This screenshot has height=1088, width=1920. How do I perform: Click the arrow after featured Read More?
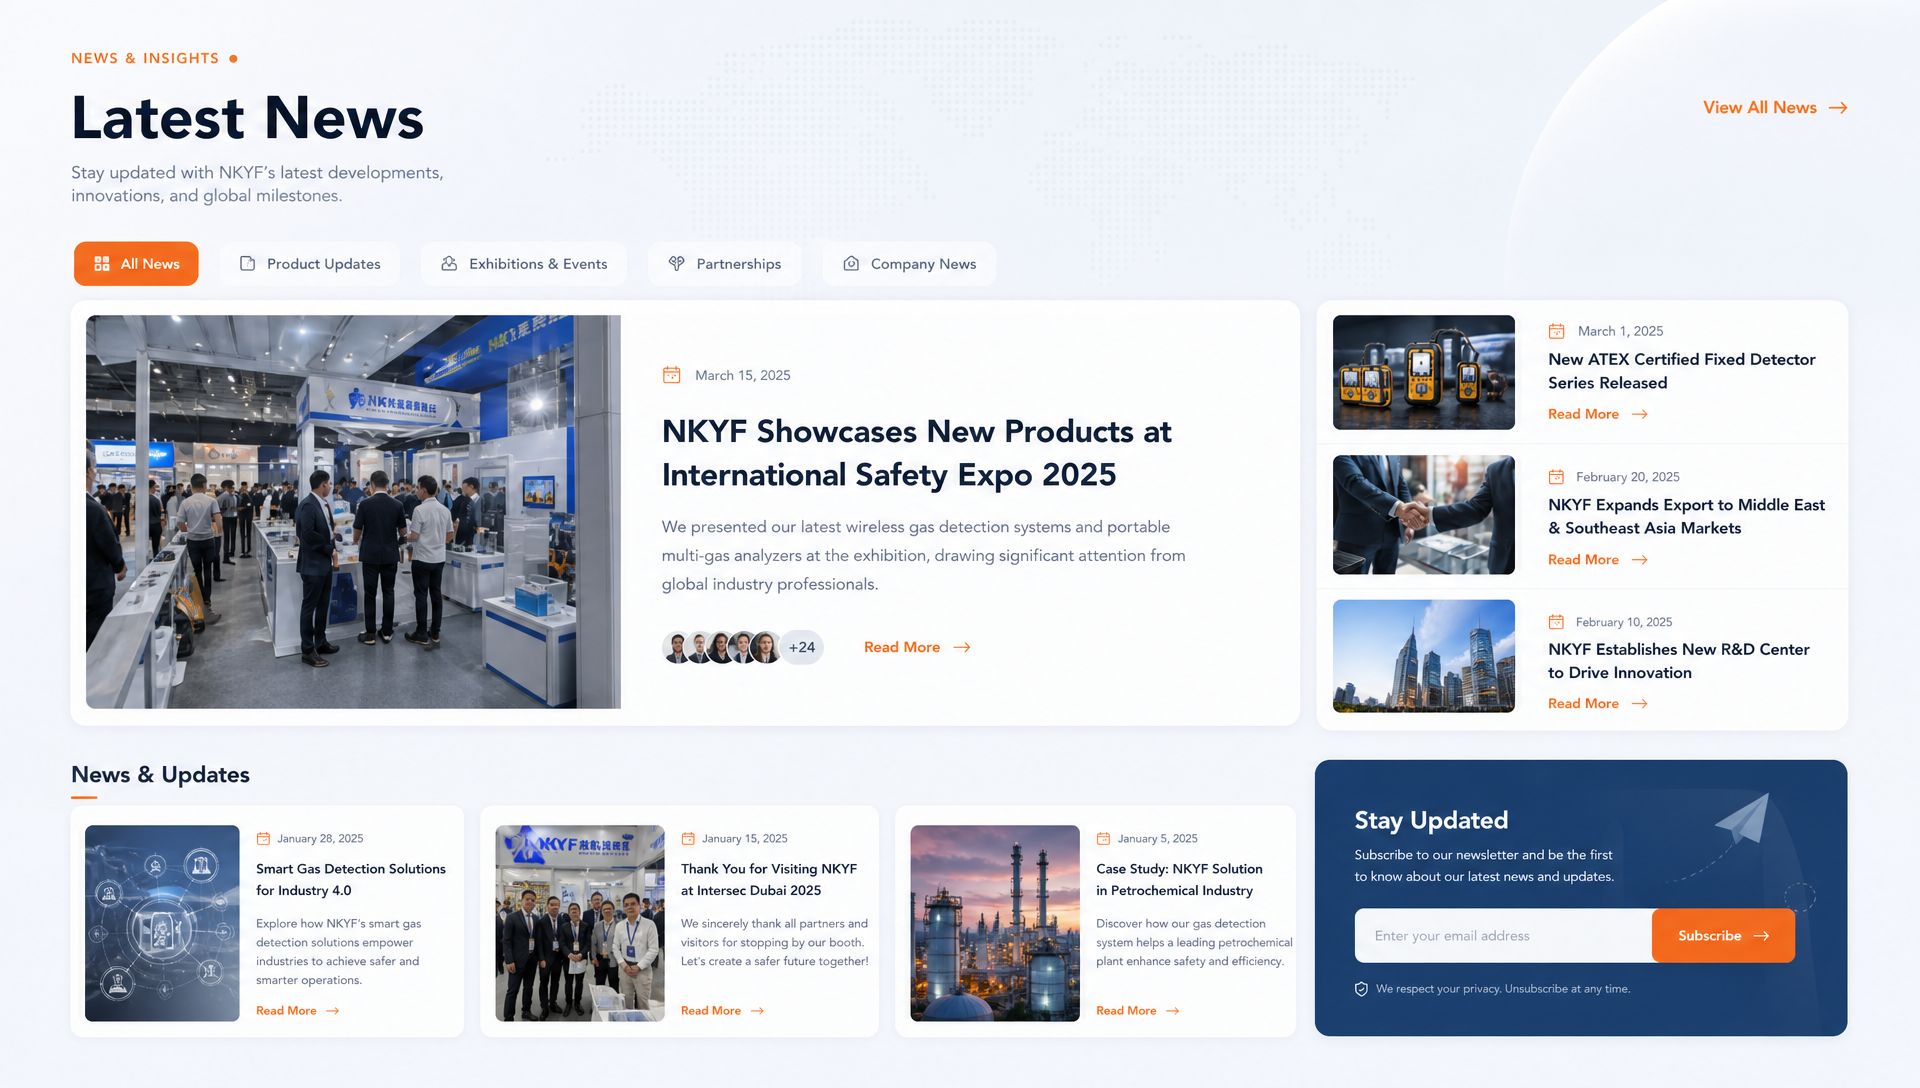(x=962, y=648)
